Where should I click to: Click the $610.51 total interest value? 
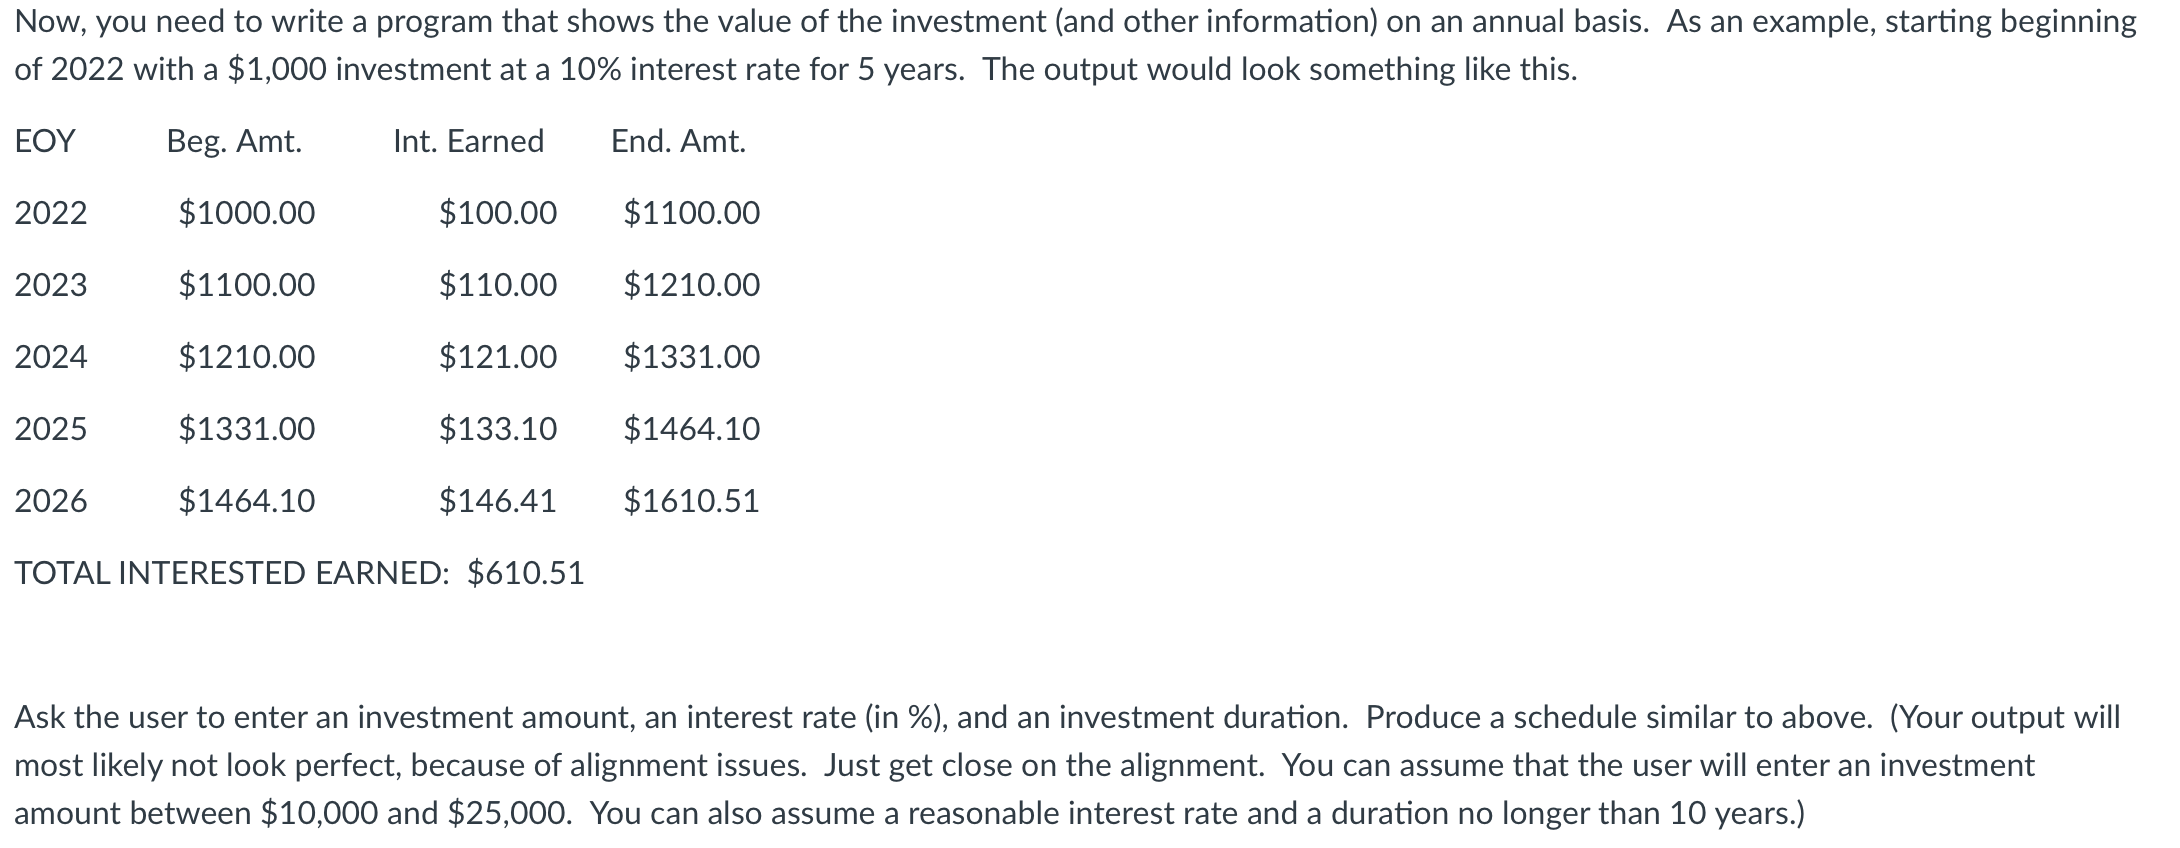tap(526, 573)
